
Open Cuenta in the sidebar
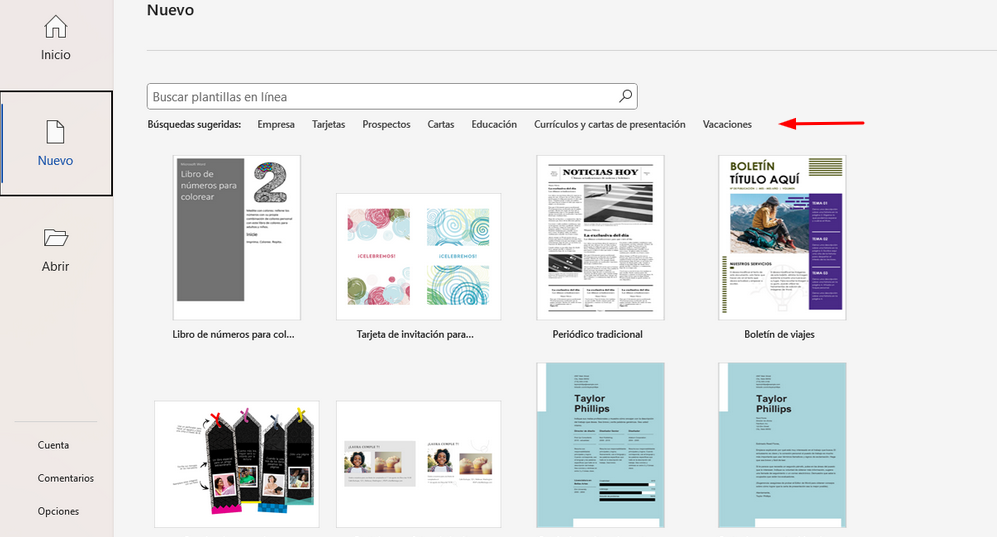pyautogui.click(x=53, y=445)
